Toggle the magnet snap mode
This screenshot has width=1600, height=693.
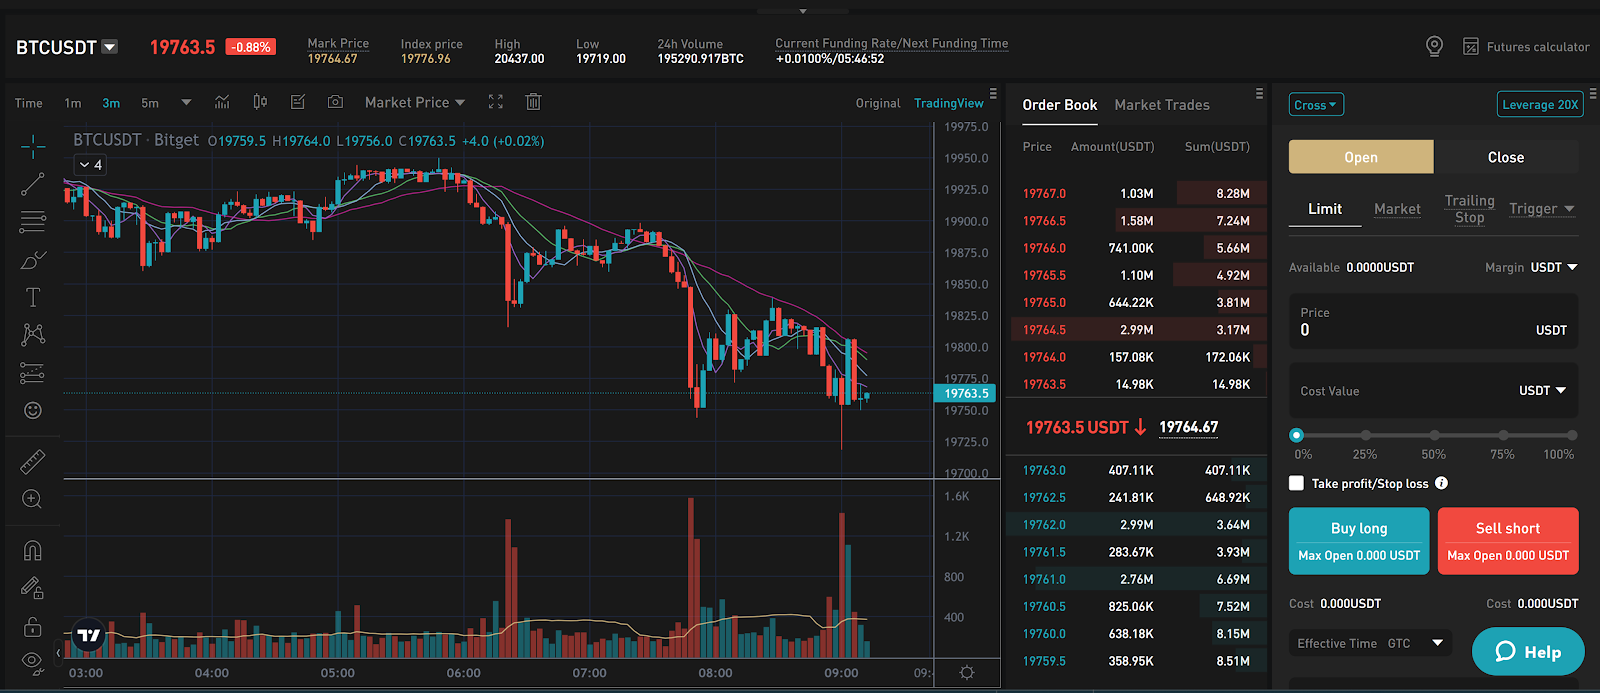point(33,550)
